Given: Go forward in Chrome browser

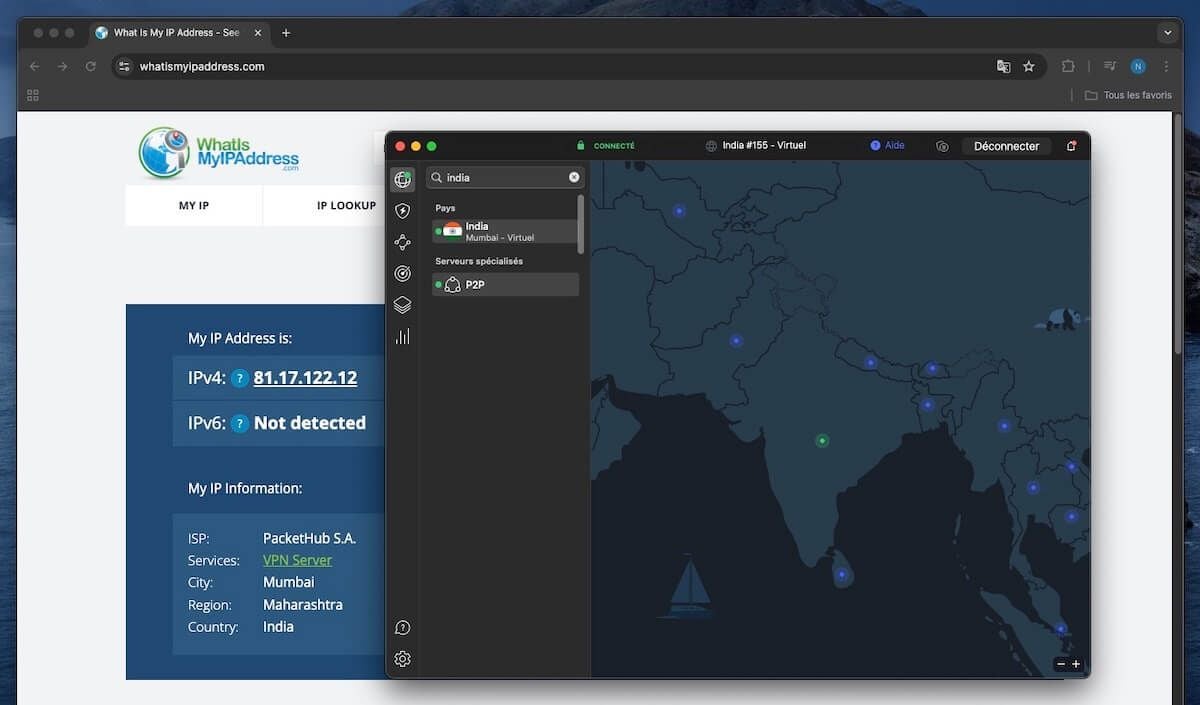Looking at the screenshot, I should coord(62,66).
